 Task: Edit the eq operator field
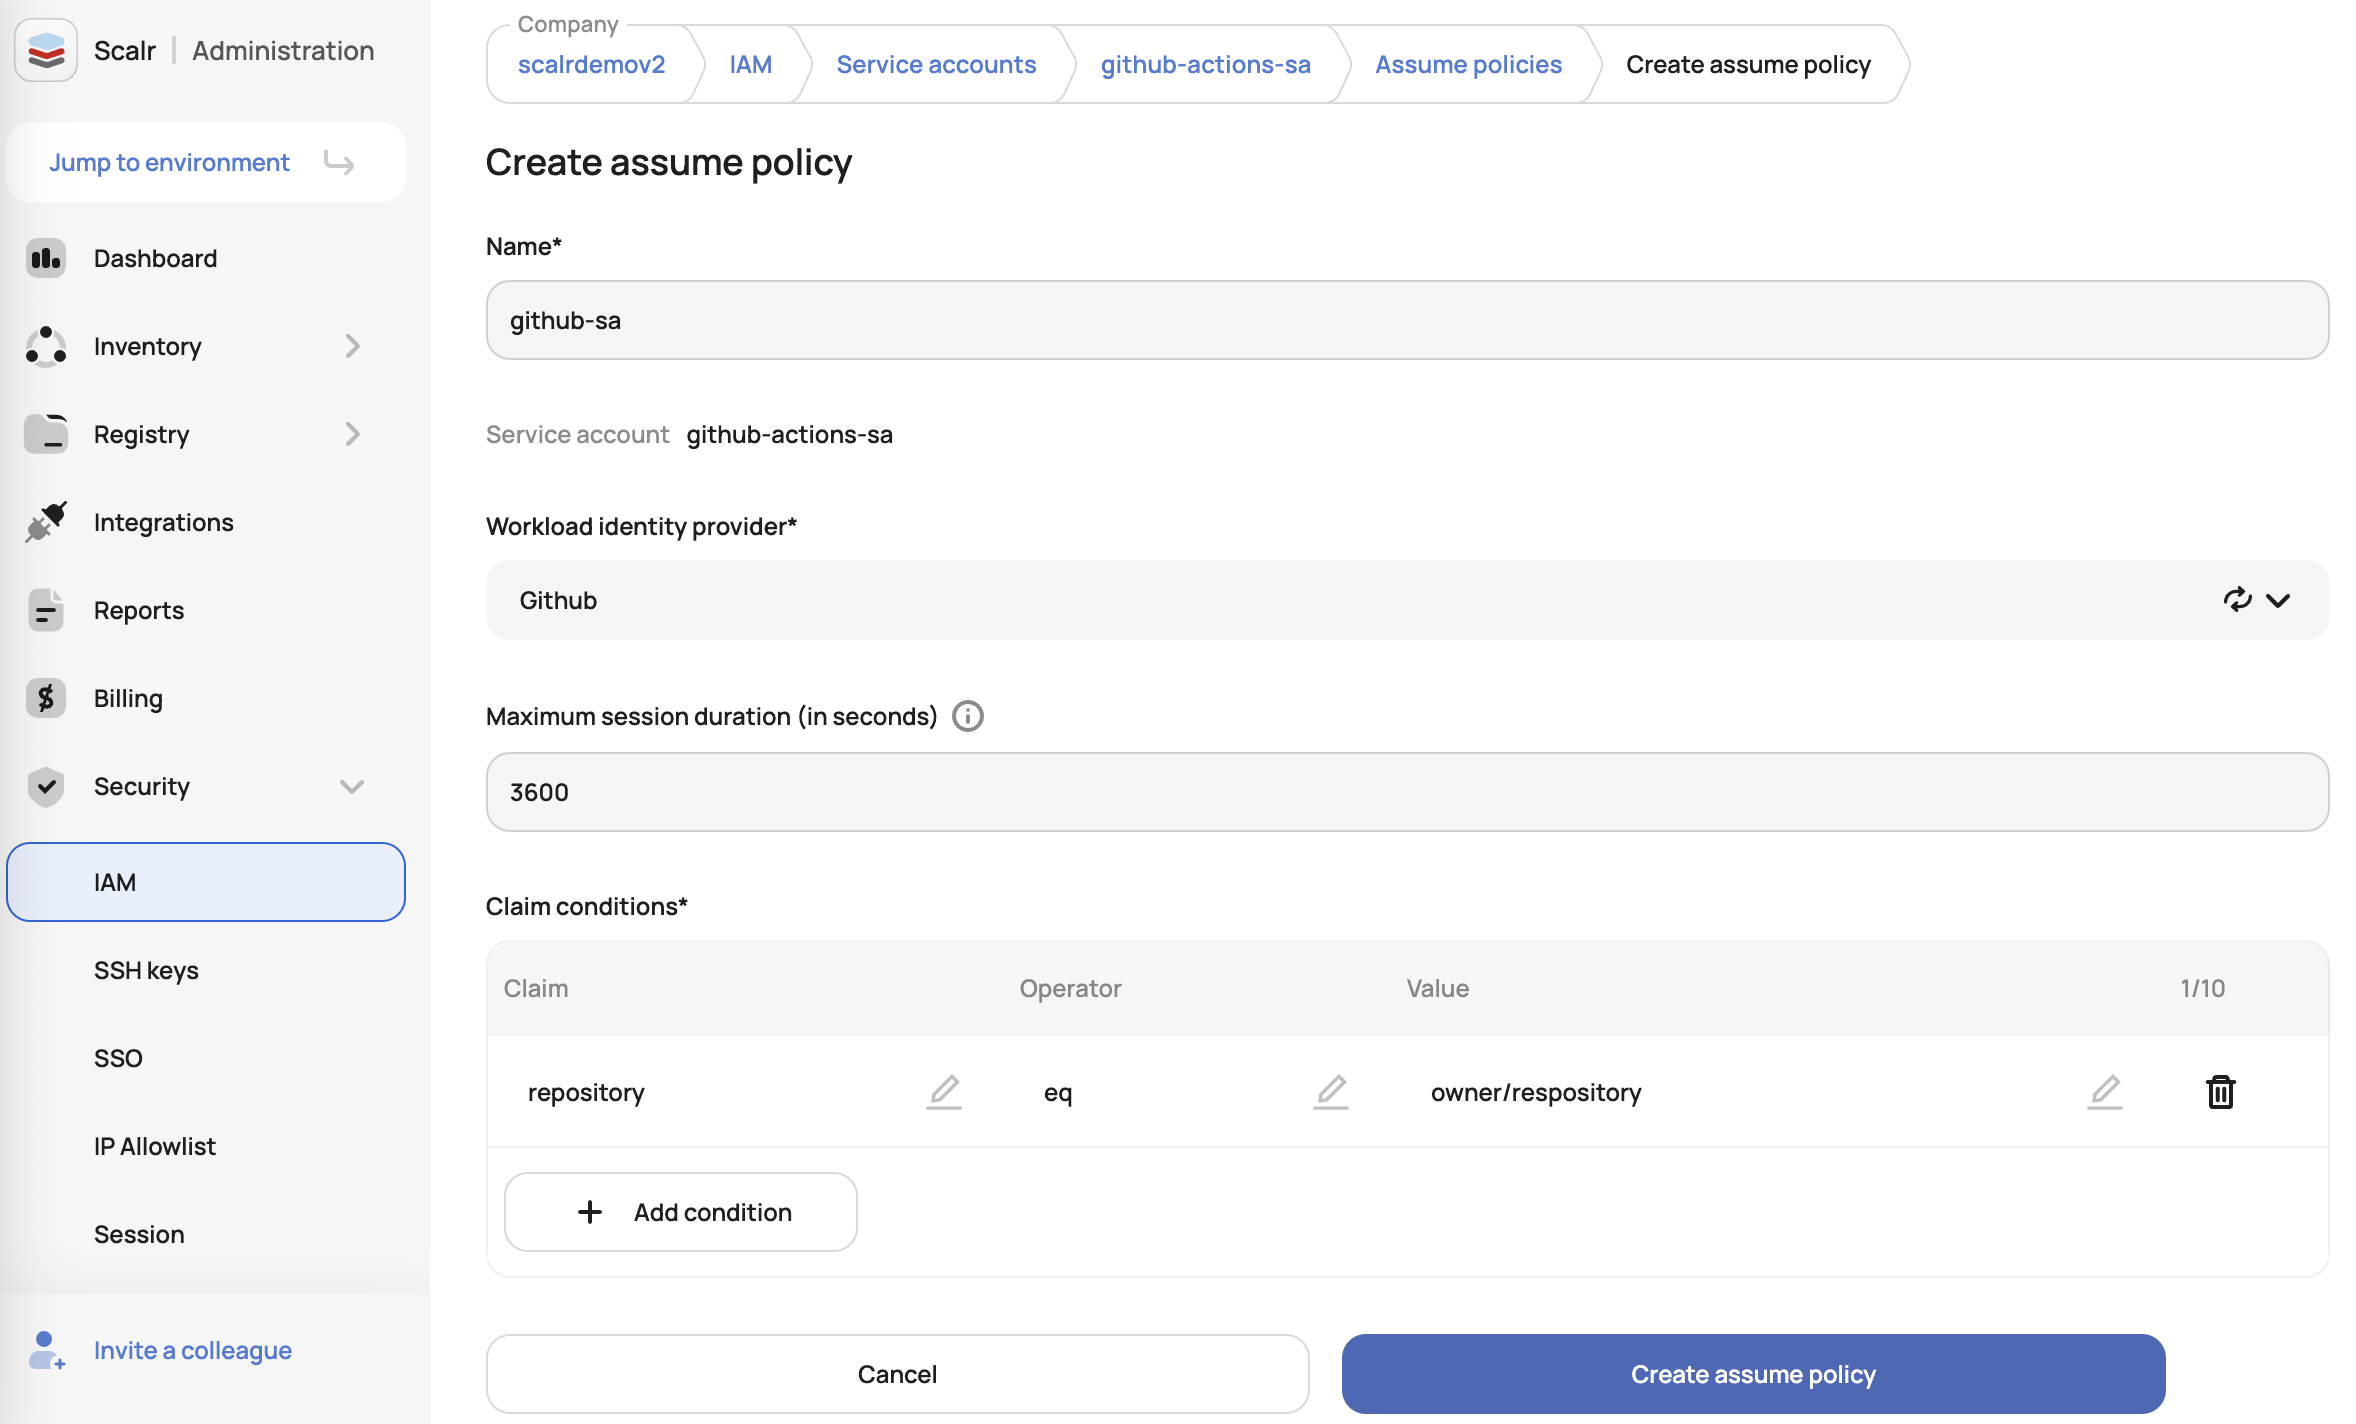point(1330,1091)
